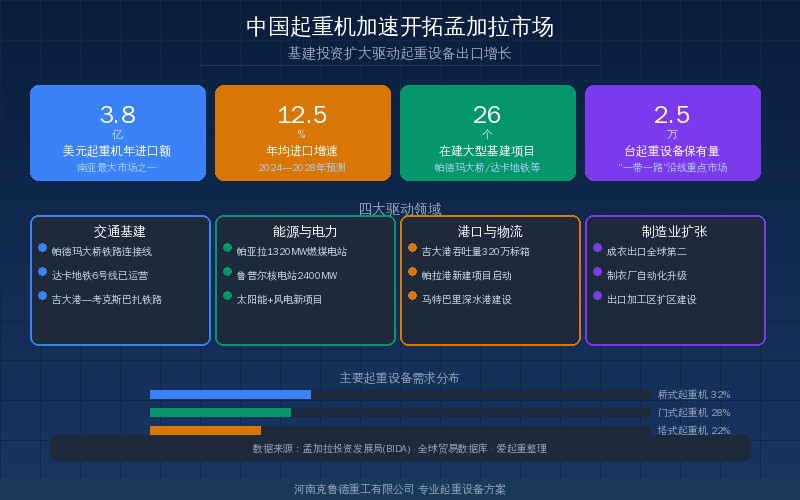Click the note 南亚最大市场之一
800x500 pixels.
click(117, 167)
